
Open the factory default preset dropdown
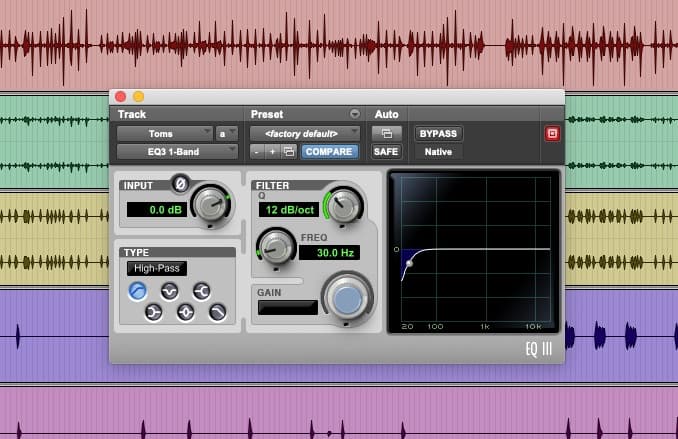point(305,134)
